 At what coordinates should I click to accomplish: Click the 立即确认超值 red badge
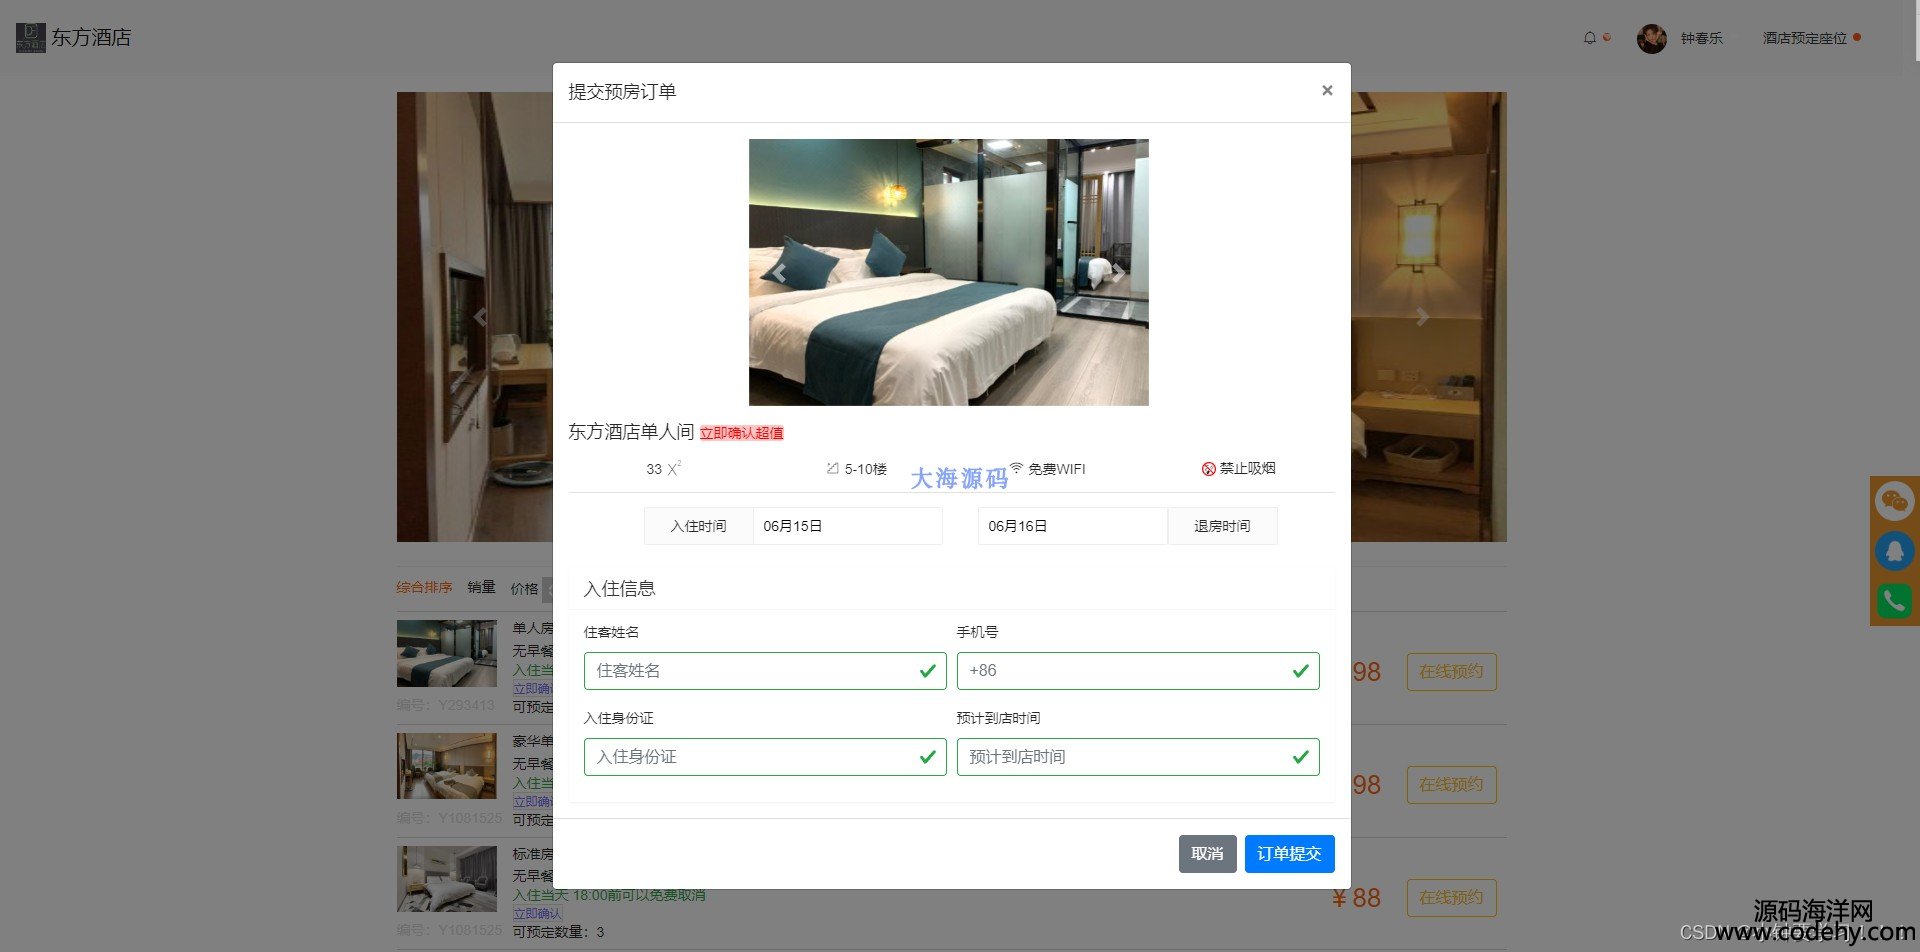click(741, 433)
